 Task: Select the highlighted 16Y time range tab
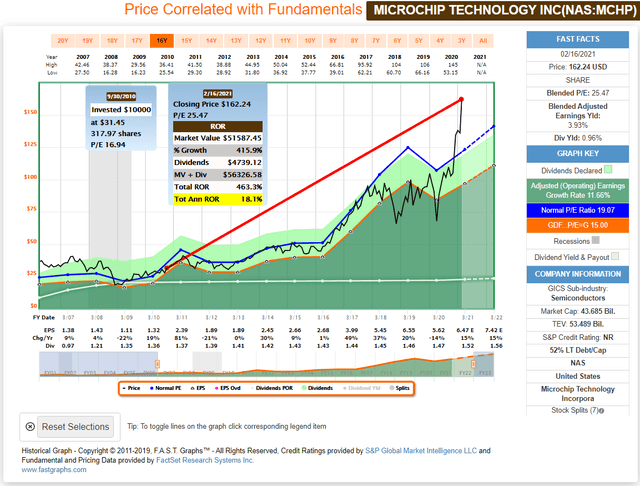point(162,41)
